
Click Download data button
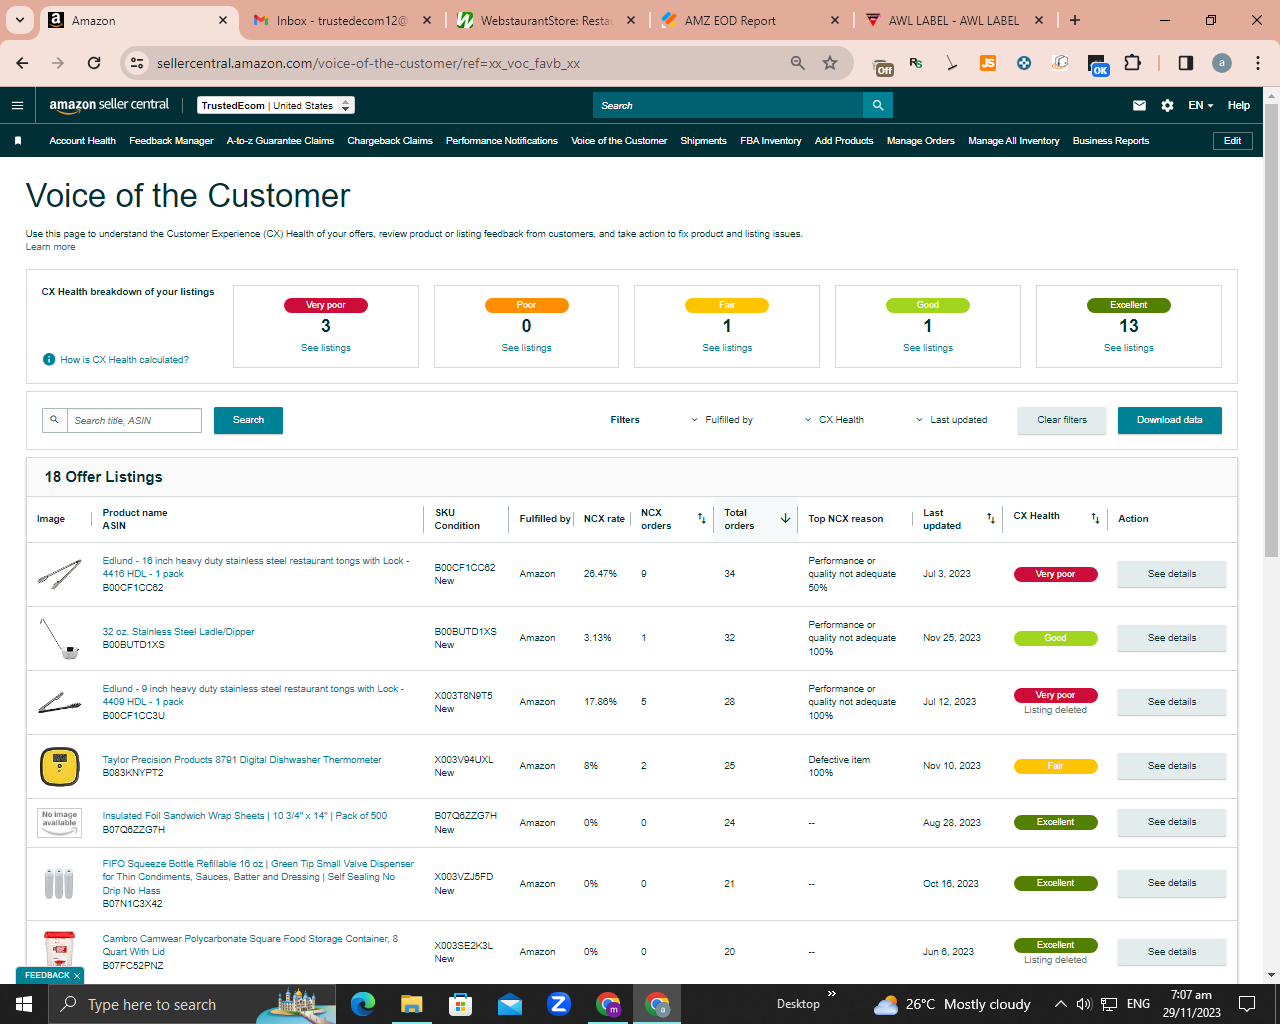click(x=1170, y=420)
